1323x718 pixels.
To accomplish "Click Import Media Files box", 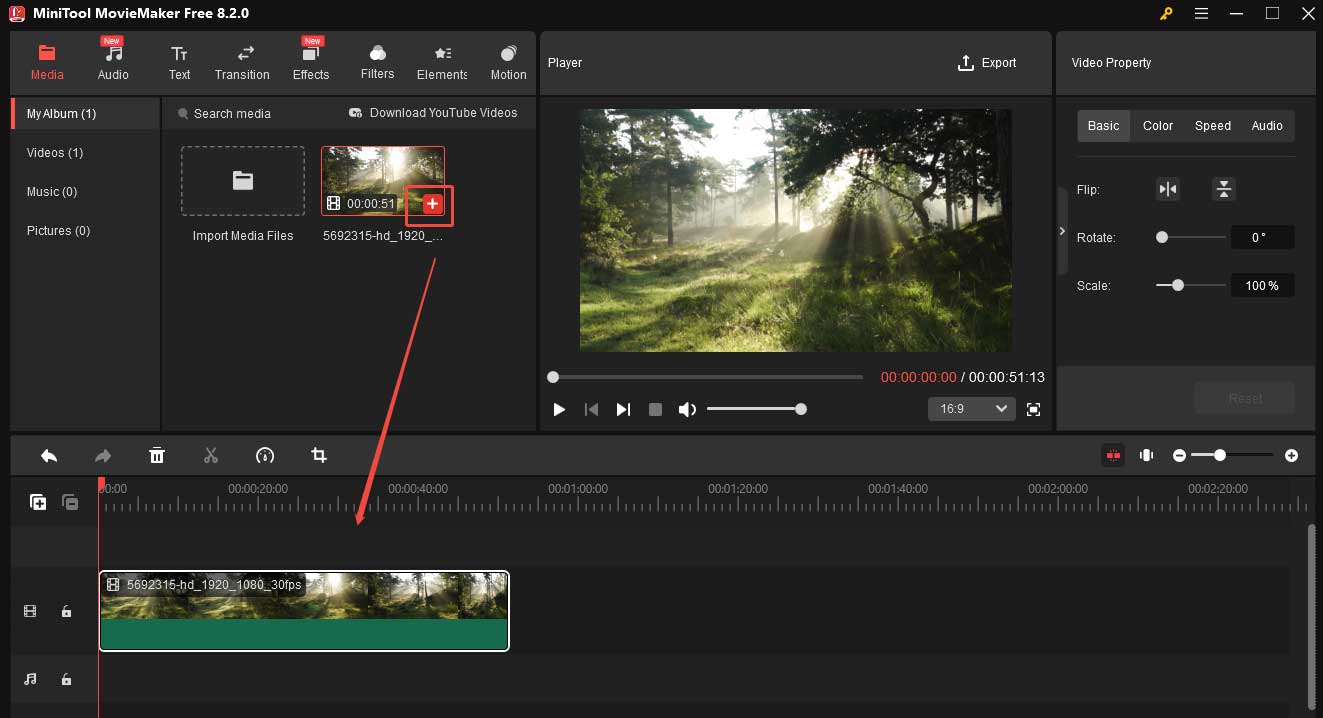I will [243, 181].
